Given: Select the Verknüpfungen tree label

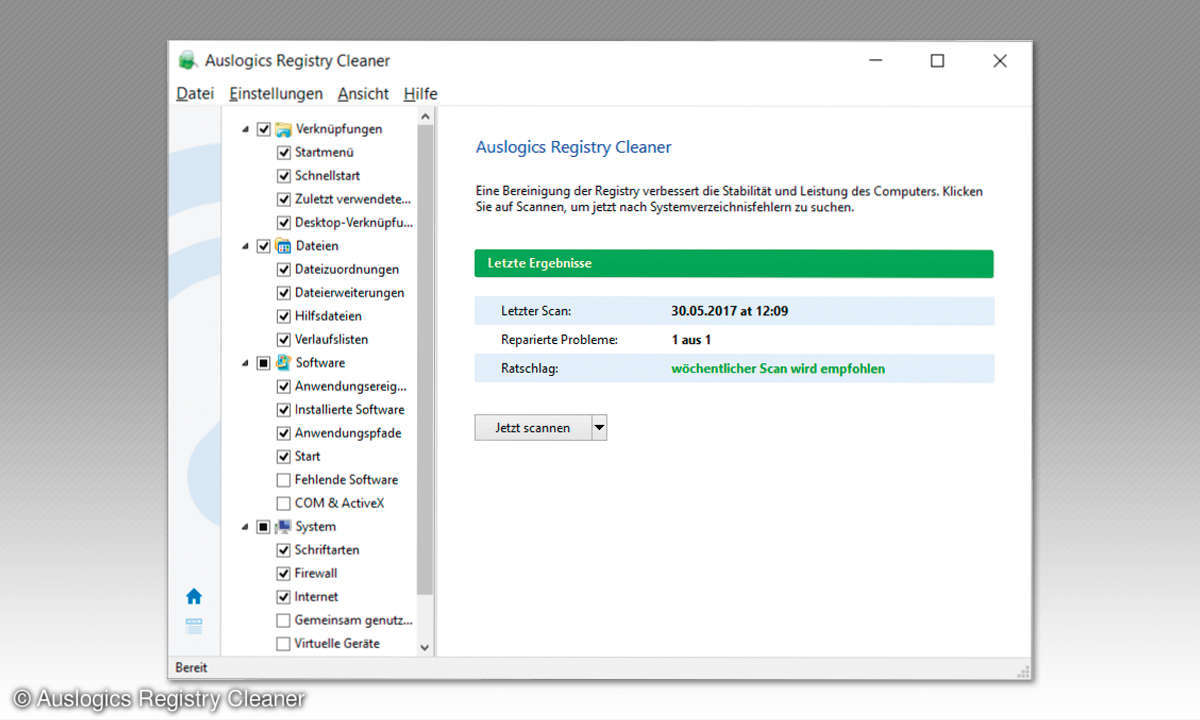Looking at the screenshot, I should click(339, 129).
